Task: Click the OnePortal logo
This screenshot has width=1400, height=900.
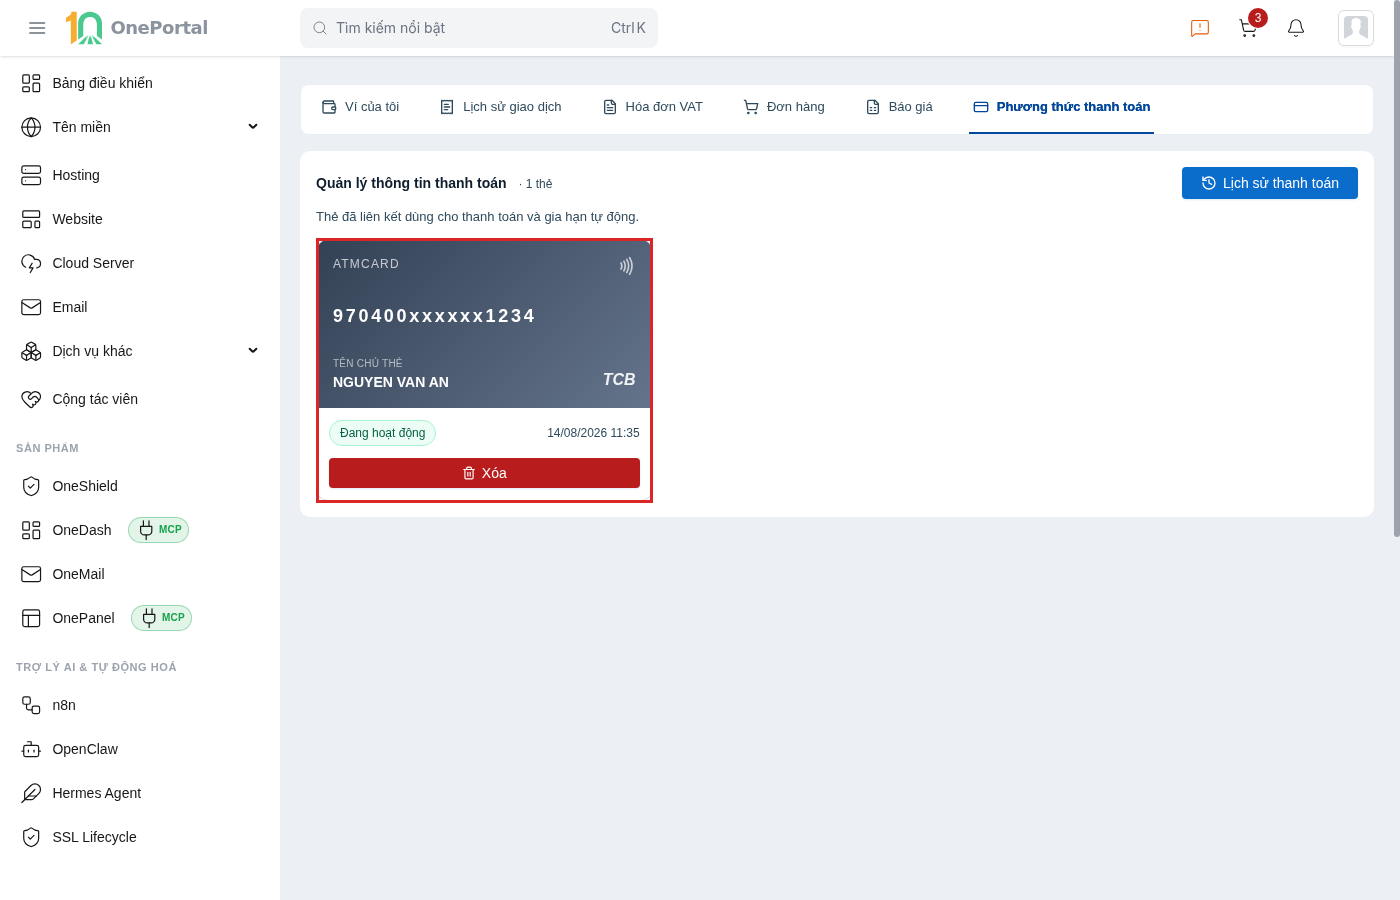Action: coord(137,28)
